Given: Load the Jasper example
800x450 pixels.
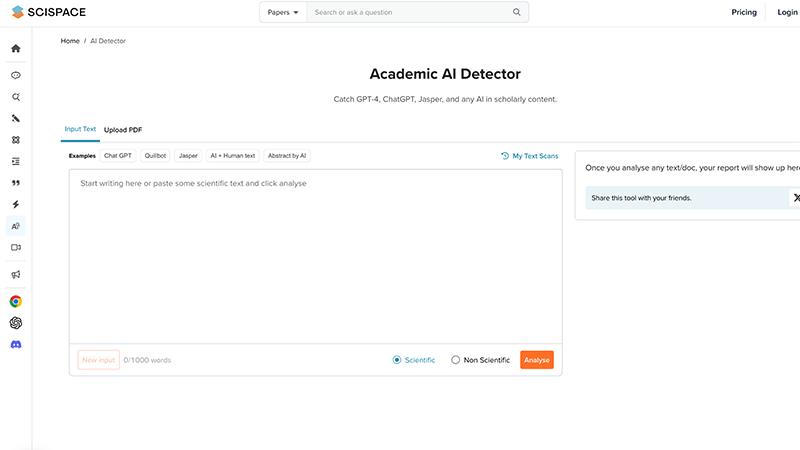Looking at the screenshot, I should tap(188, 156).
